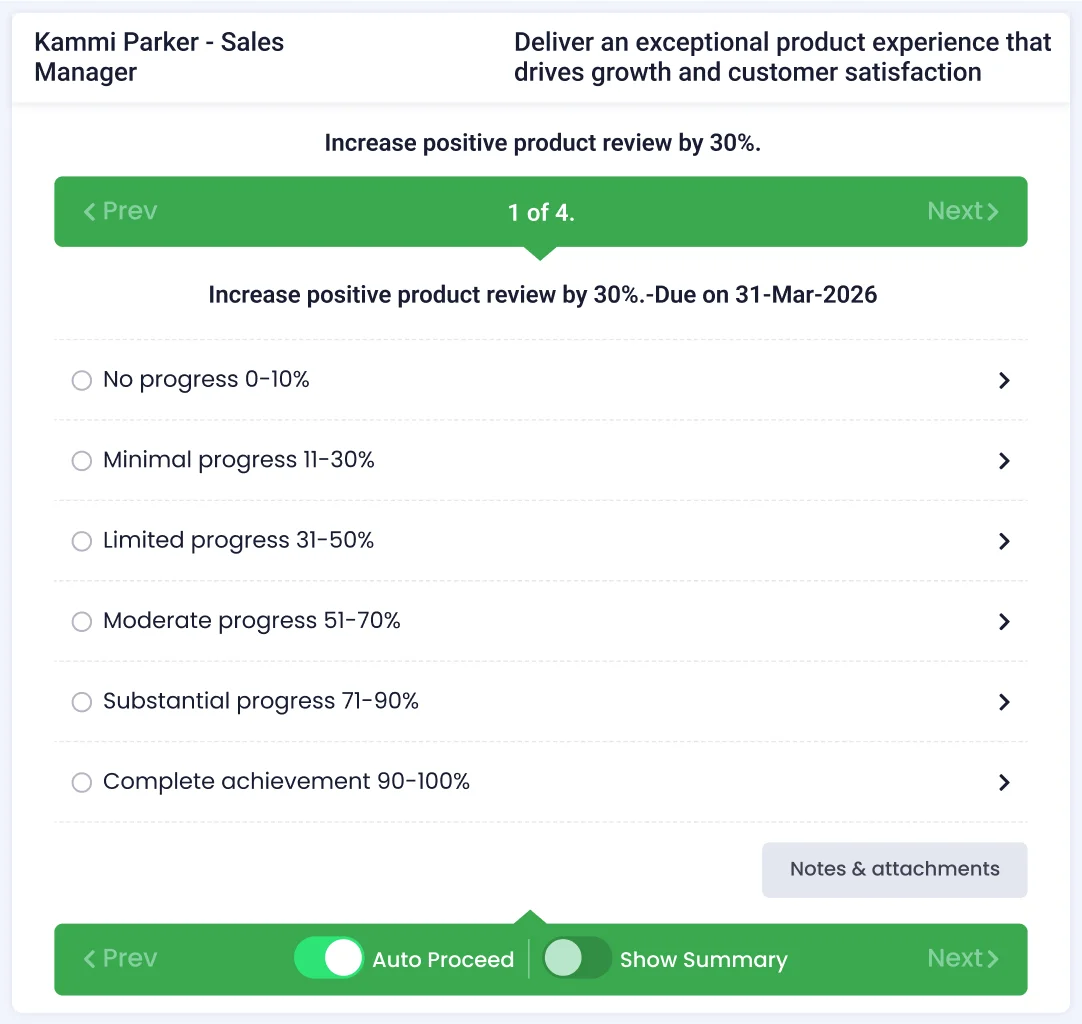Image resolution: width=1082 pixels, height=1024 pixels.
Task: Choose Minimal progress 11-30% radio option
Action: click(x=82, y=461)
